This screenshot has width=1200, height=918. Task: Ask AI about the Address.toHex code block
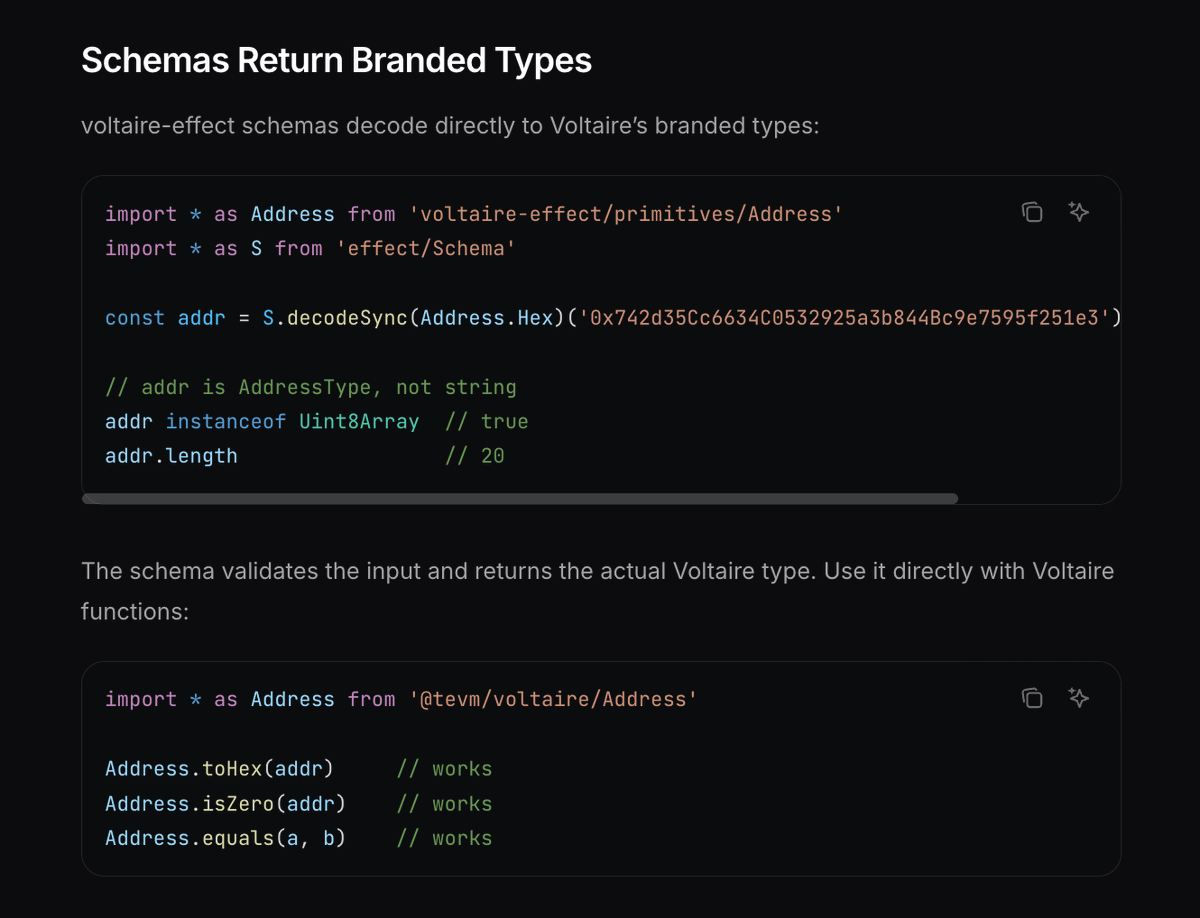[1078, 698]
